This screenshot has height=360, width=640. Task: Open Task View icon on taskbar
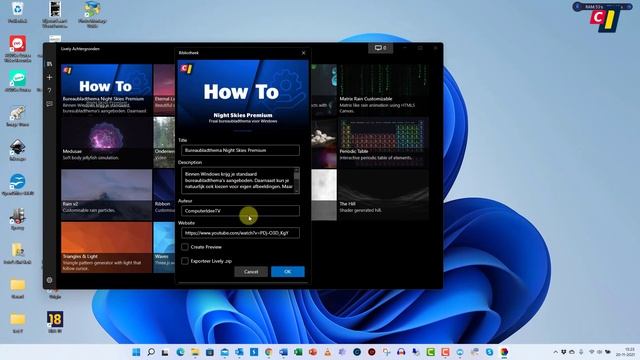[165, 352]
